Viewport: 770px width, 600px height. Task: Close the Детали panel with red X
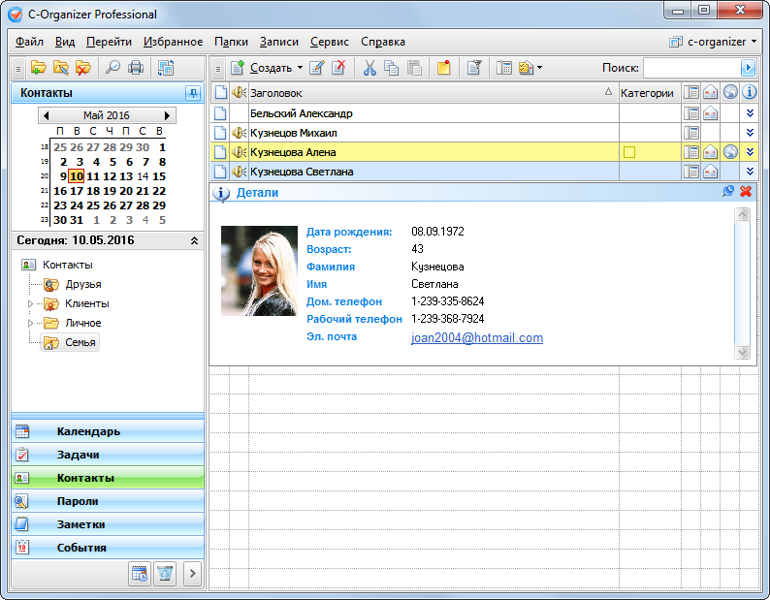746,191
